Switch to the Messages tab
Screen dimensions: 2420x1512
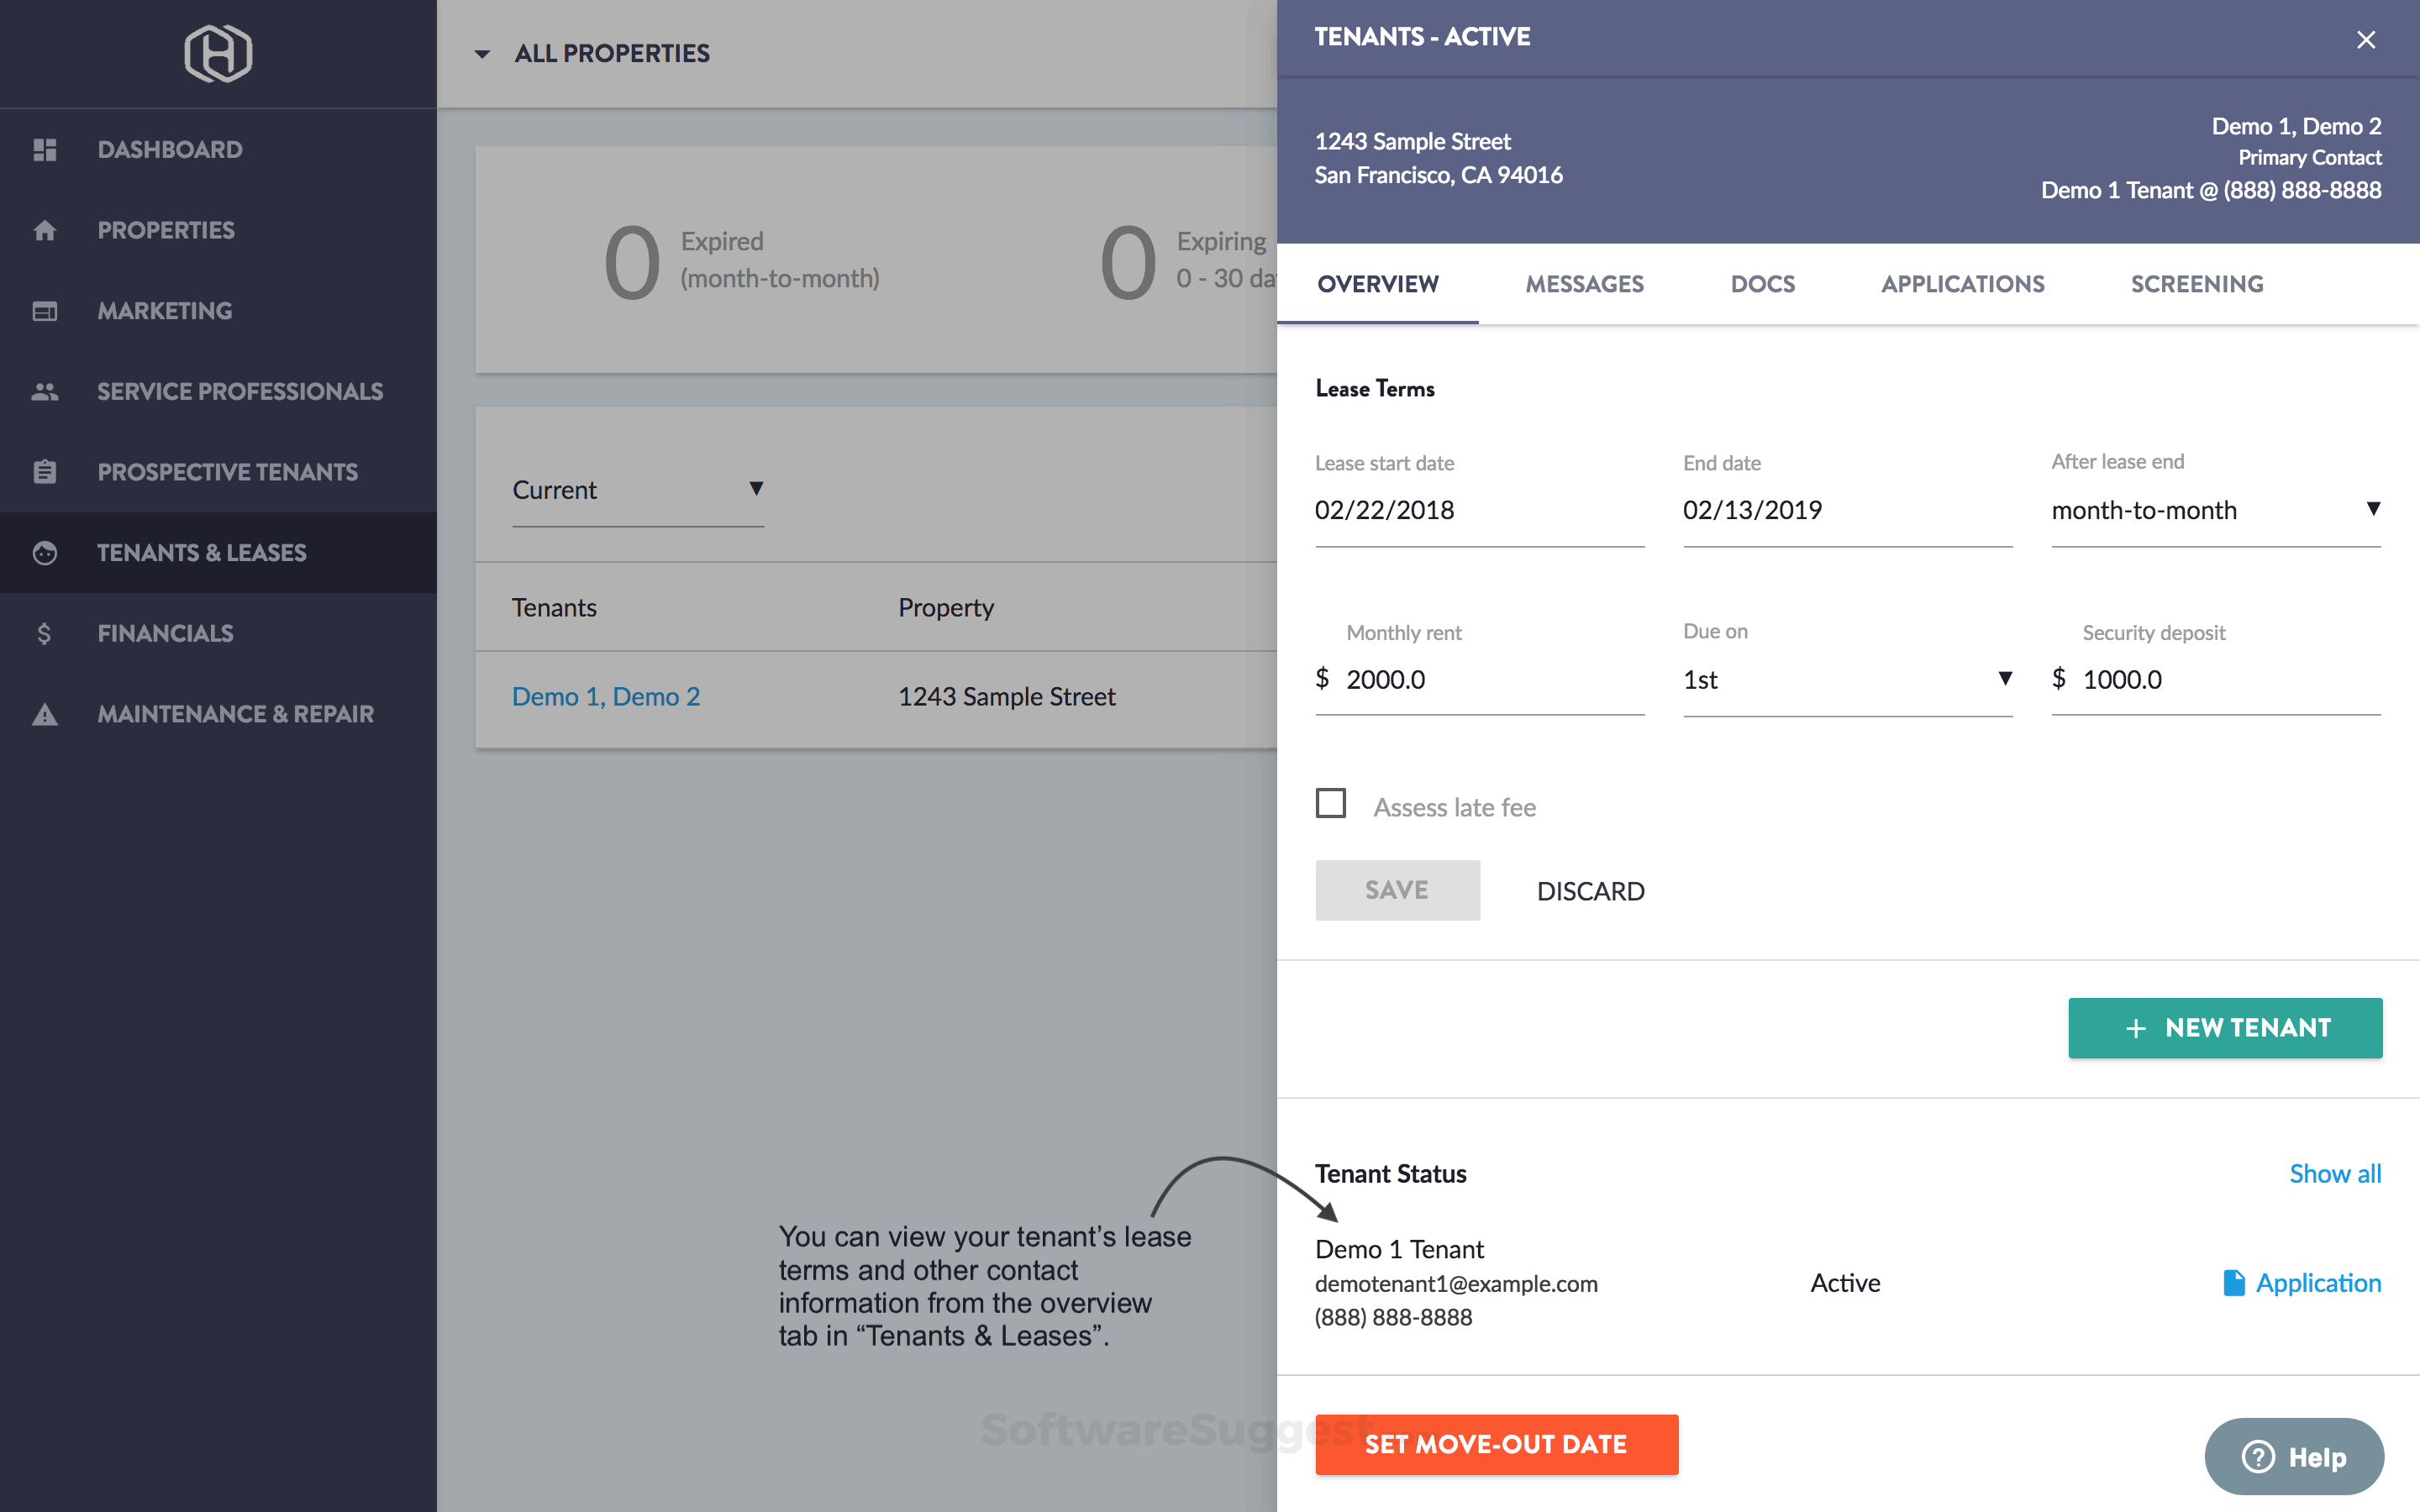(1584, 285)
